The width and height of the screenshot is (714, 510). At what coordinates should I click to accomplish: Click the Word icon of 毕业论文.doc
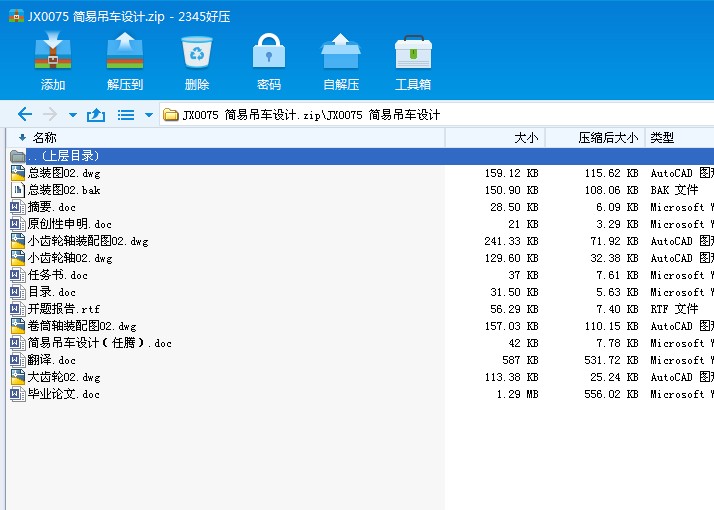pos(17,394)
